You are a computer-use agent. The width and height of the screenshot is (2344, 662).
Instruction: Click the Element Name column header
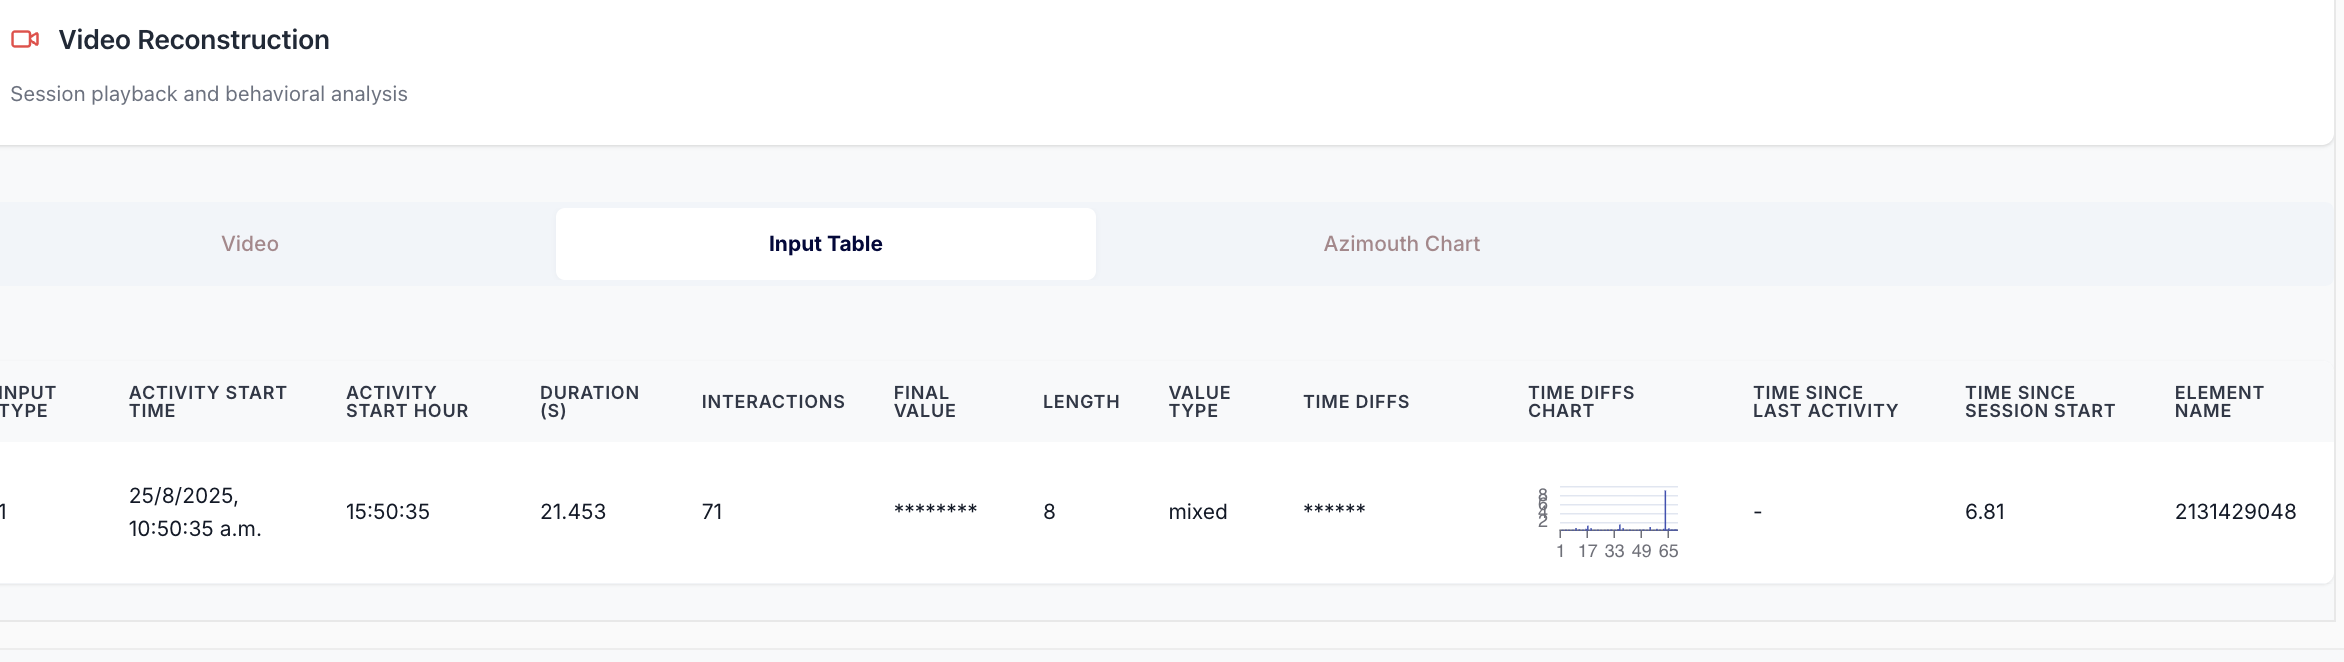click(x=2219, y=402)
